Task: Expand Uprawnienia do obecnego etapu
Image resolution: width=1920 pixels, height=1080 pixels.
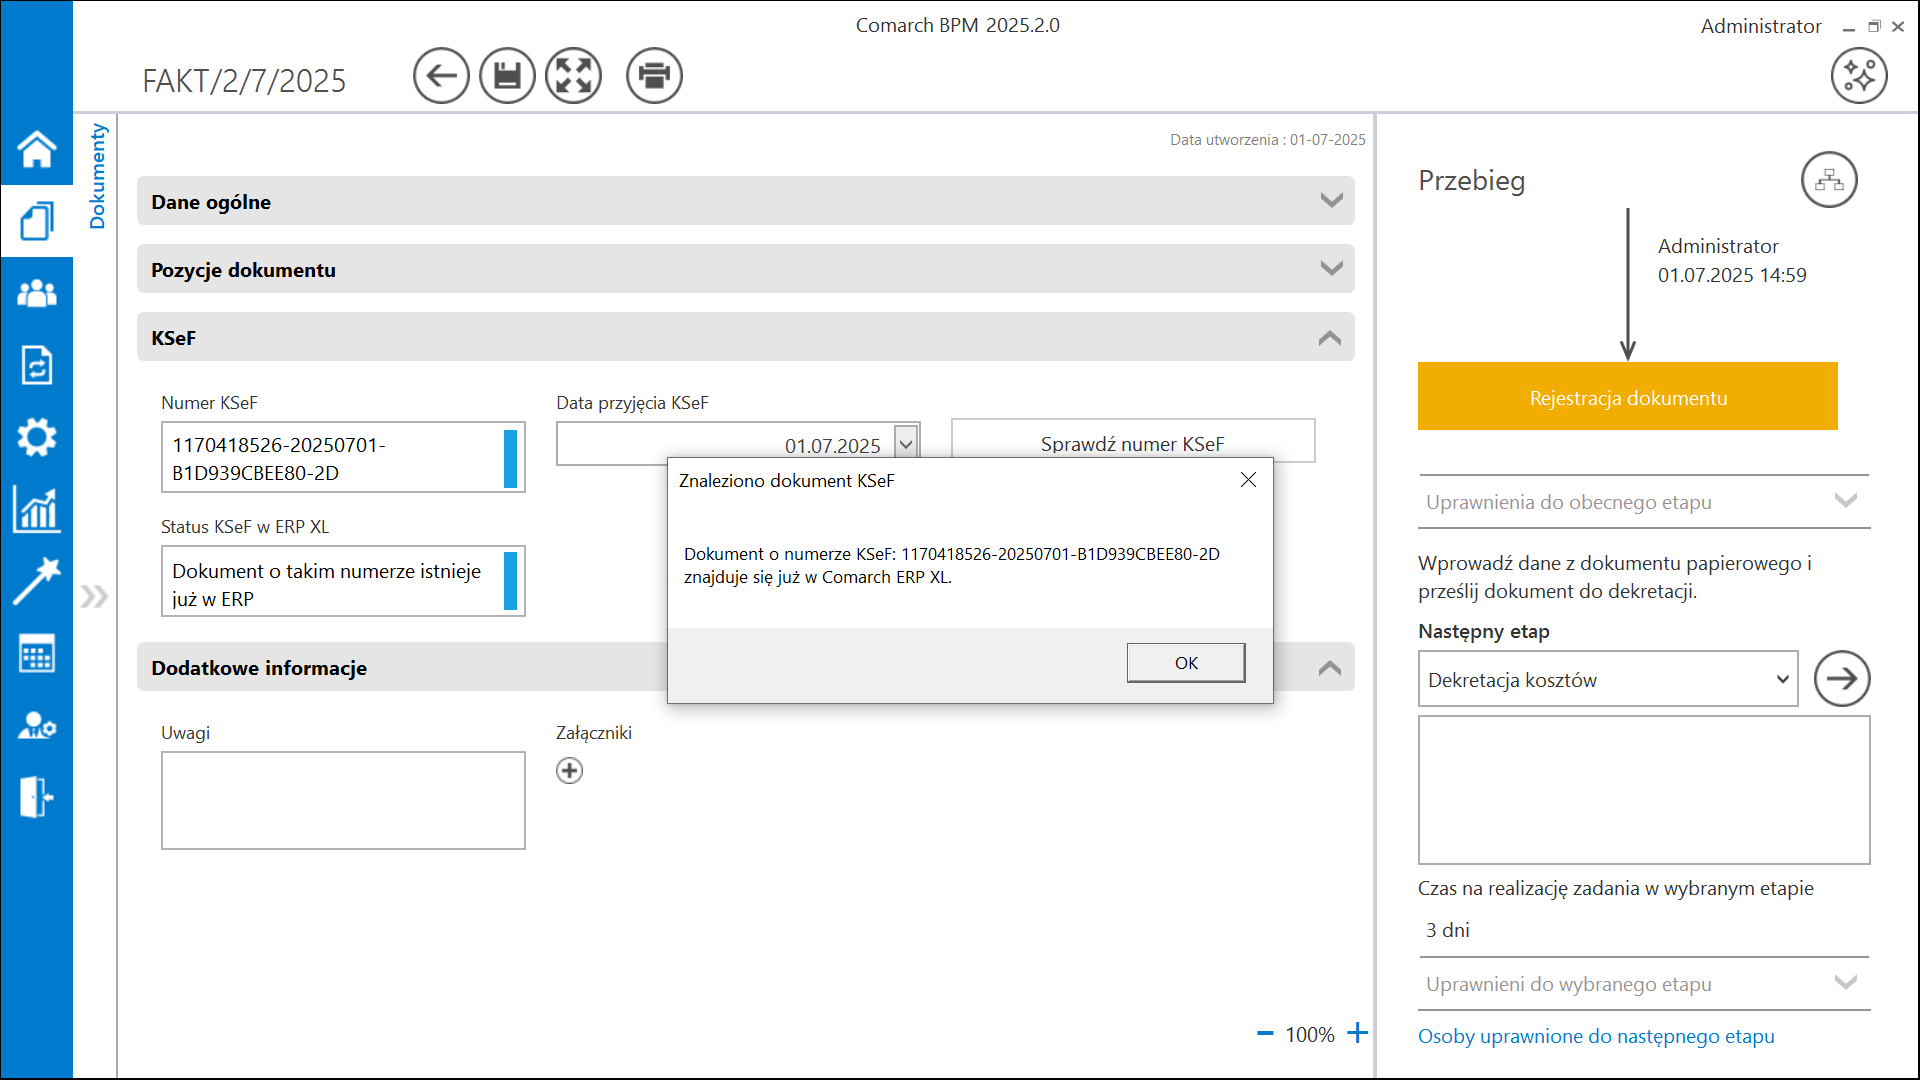Action: (x=1644, y=502)
